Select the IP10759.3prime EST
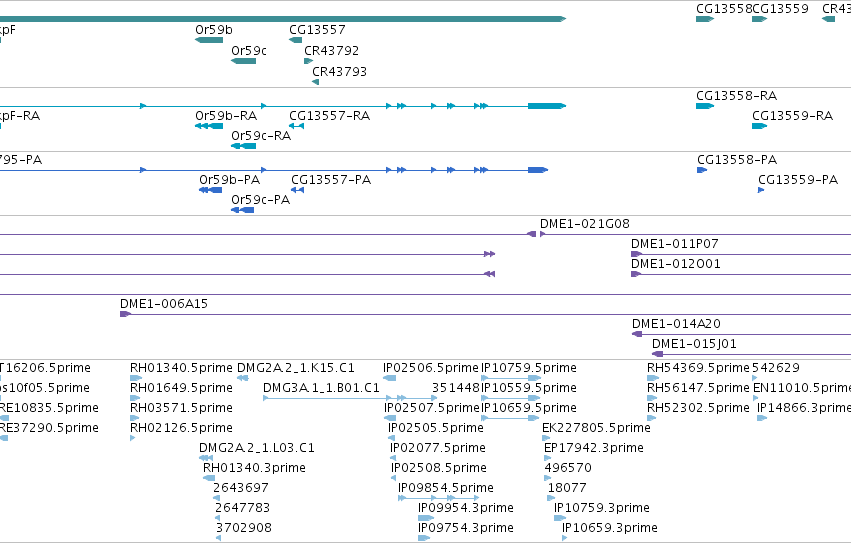Image resolution: width=851 pixels, height=543 pixels. click(560, 518)
